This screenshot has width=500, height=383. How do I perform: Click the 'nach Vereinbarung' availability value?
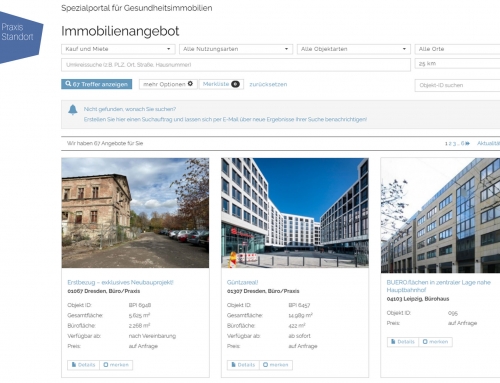(x=152, y=336)
